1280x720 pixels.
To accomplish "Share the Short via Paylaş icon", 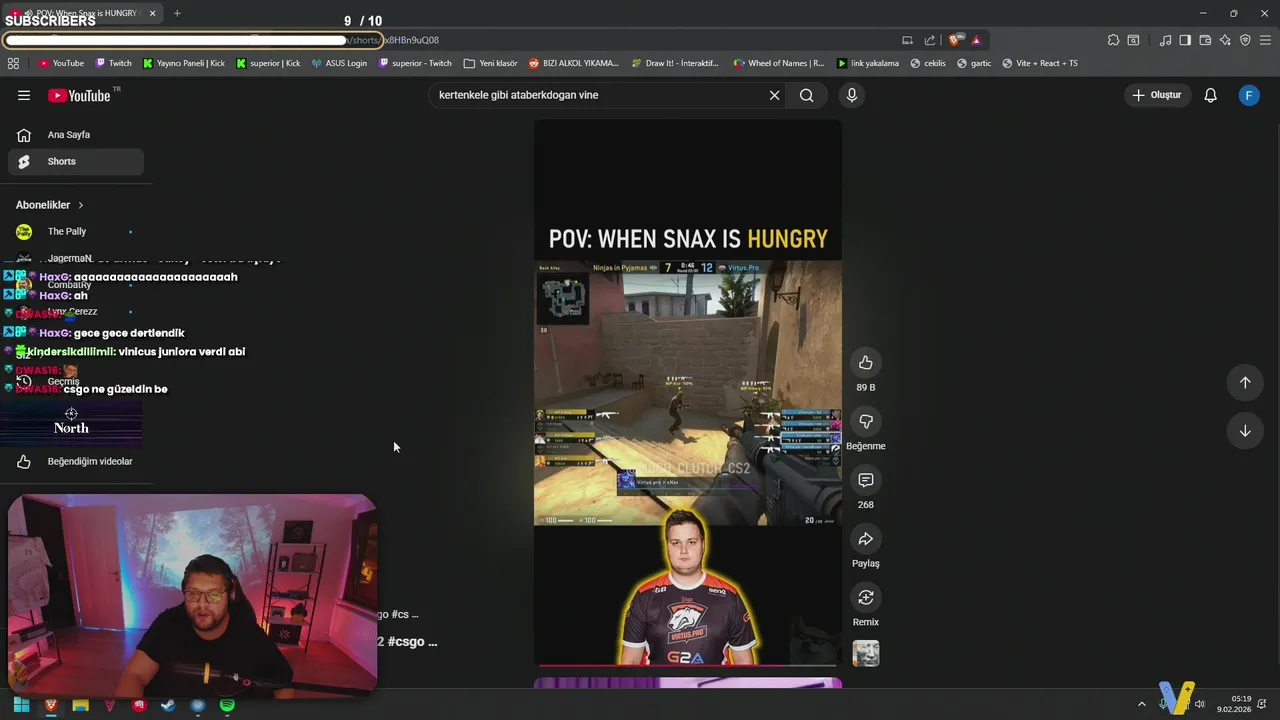I will pos(866,539).
